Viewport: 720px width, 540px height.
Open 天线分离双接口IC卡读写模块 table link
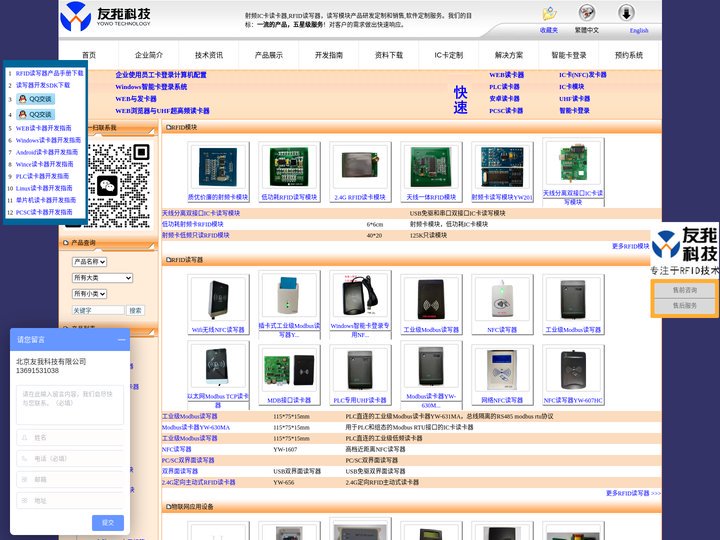click(201, 213)
